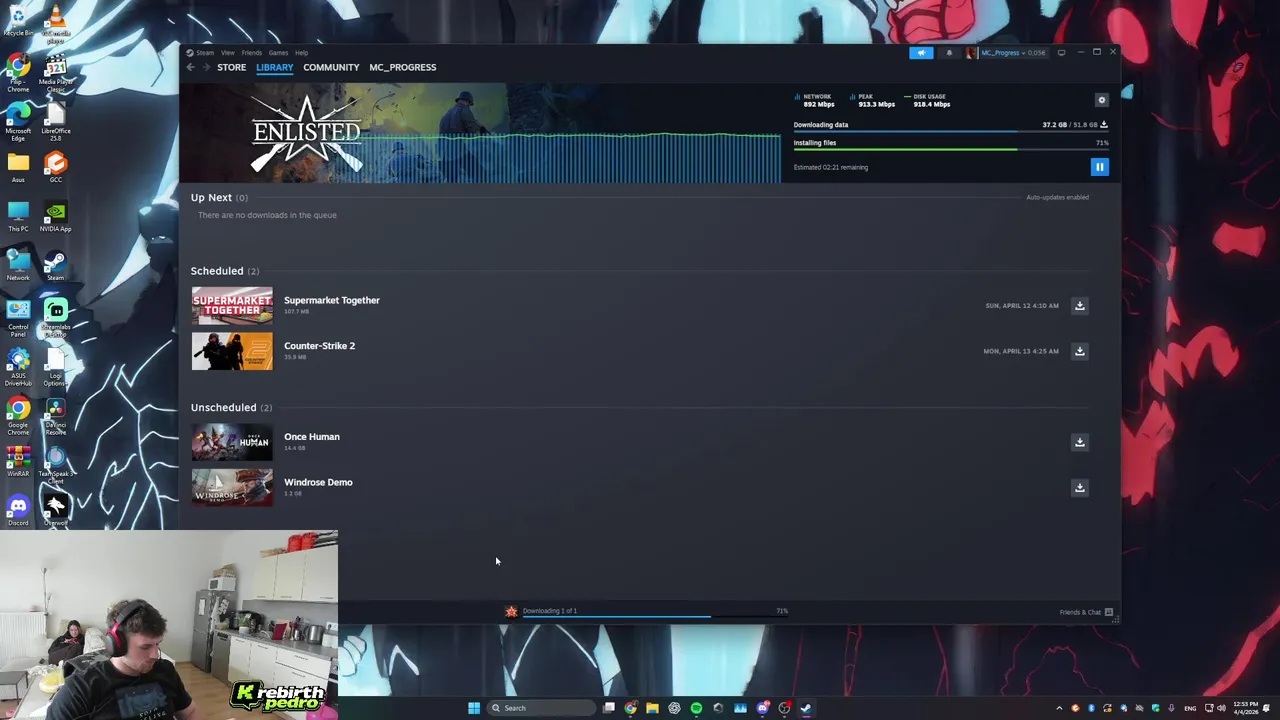The width and height of the screenshot is (1280, 720).
Task: Start Counter-Strike 2 download now
Action: pos(1079,351)
